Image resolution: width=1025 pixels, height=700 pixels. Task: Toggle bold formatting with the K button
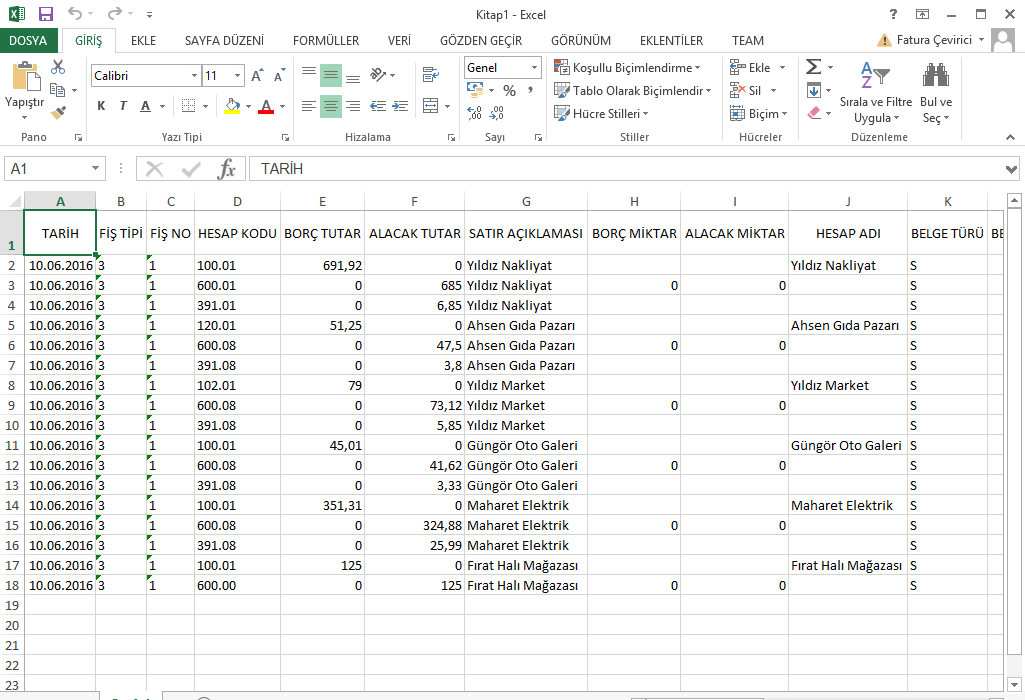tap(101, 106)
